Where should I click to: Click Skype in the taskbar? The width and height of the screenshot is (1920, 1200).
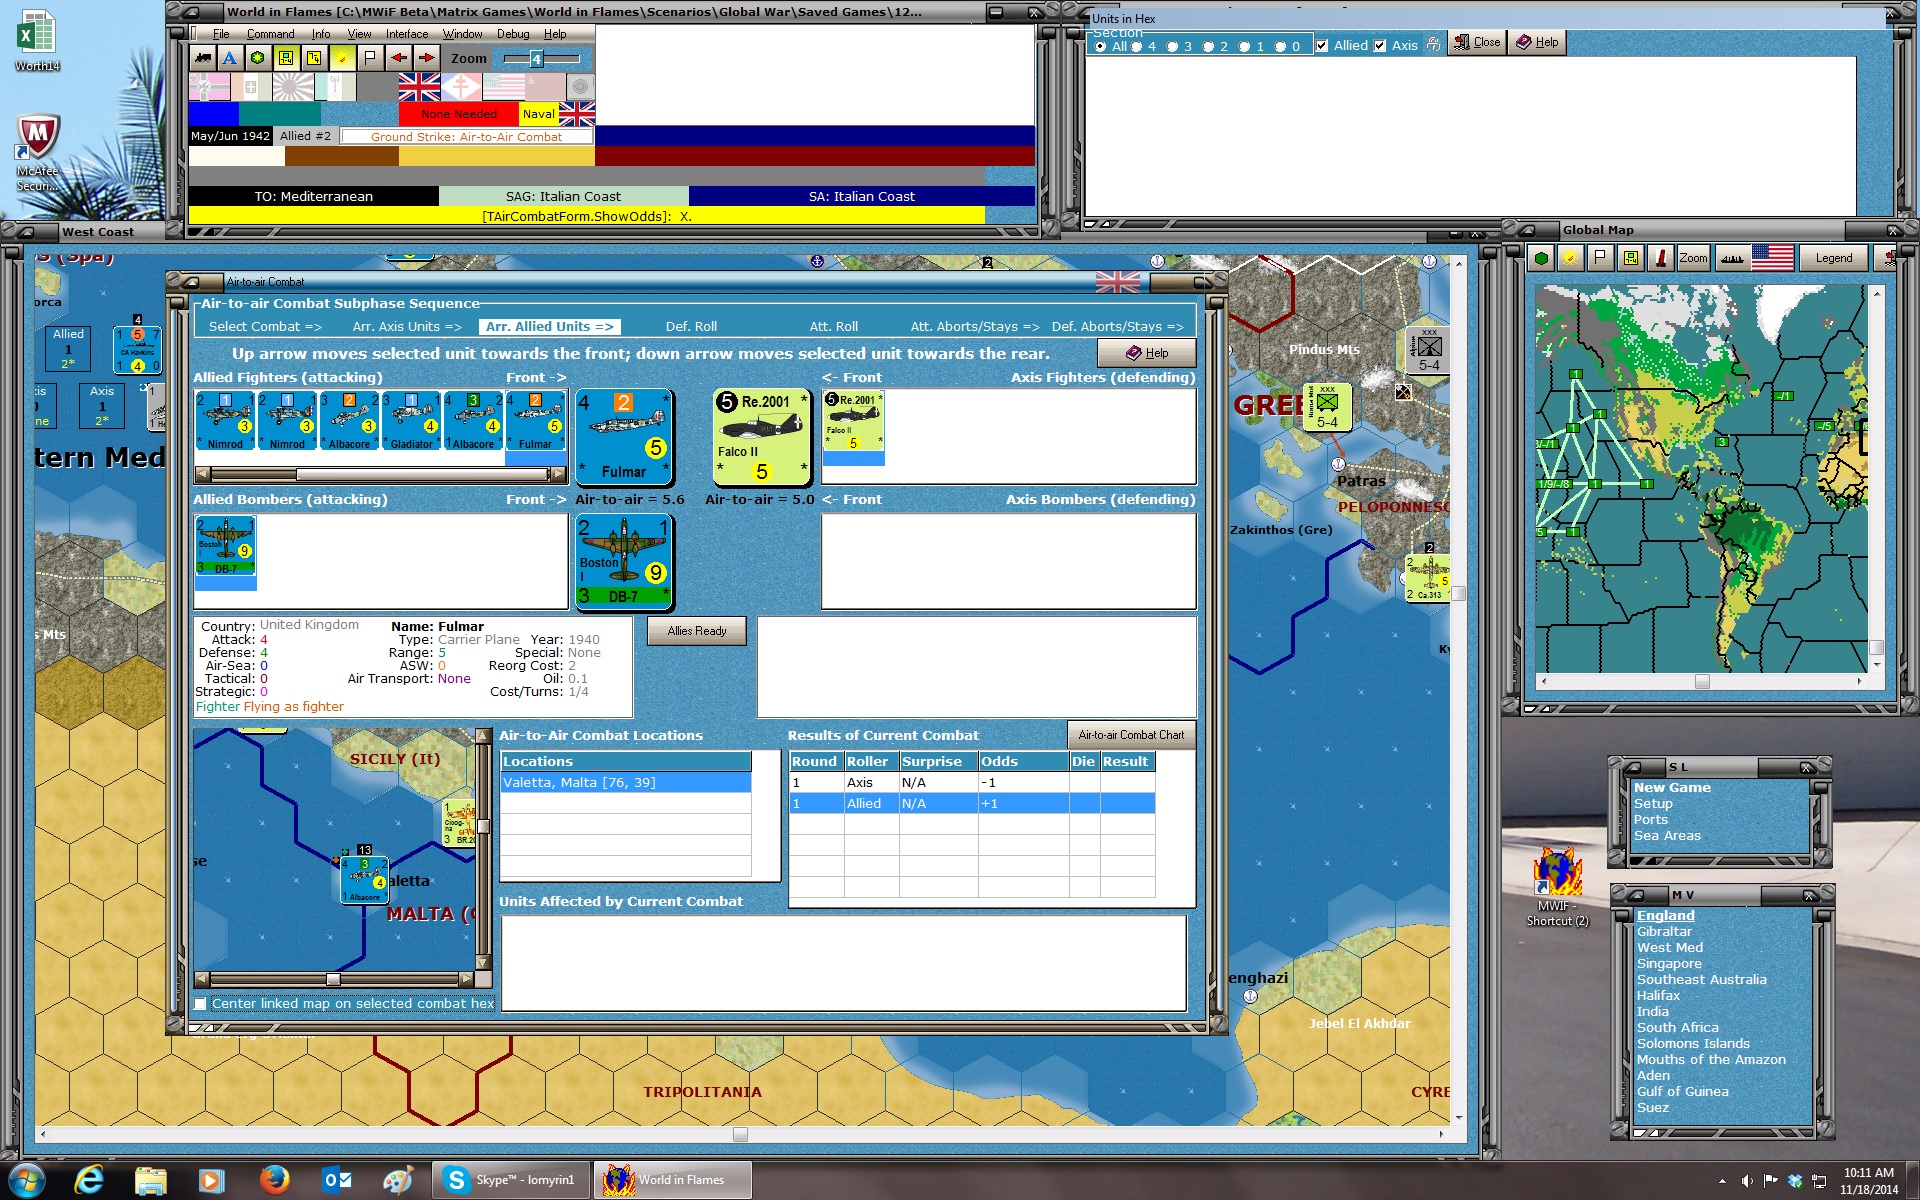[511, 1180]
